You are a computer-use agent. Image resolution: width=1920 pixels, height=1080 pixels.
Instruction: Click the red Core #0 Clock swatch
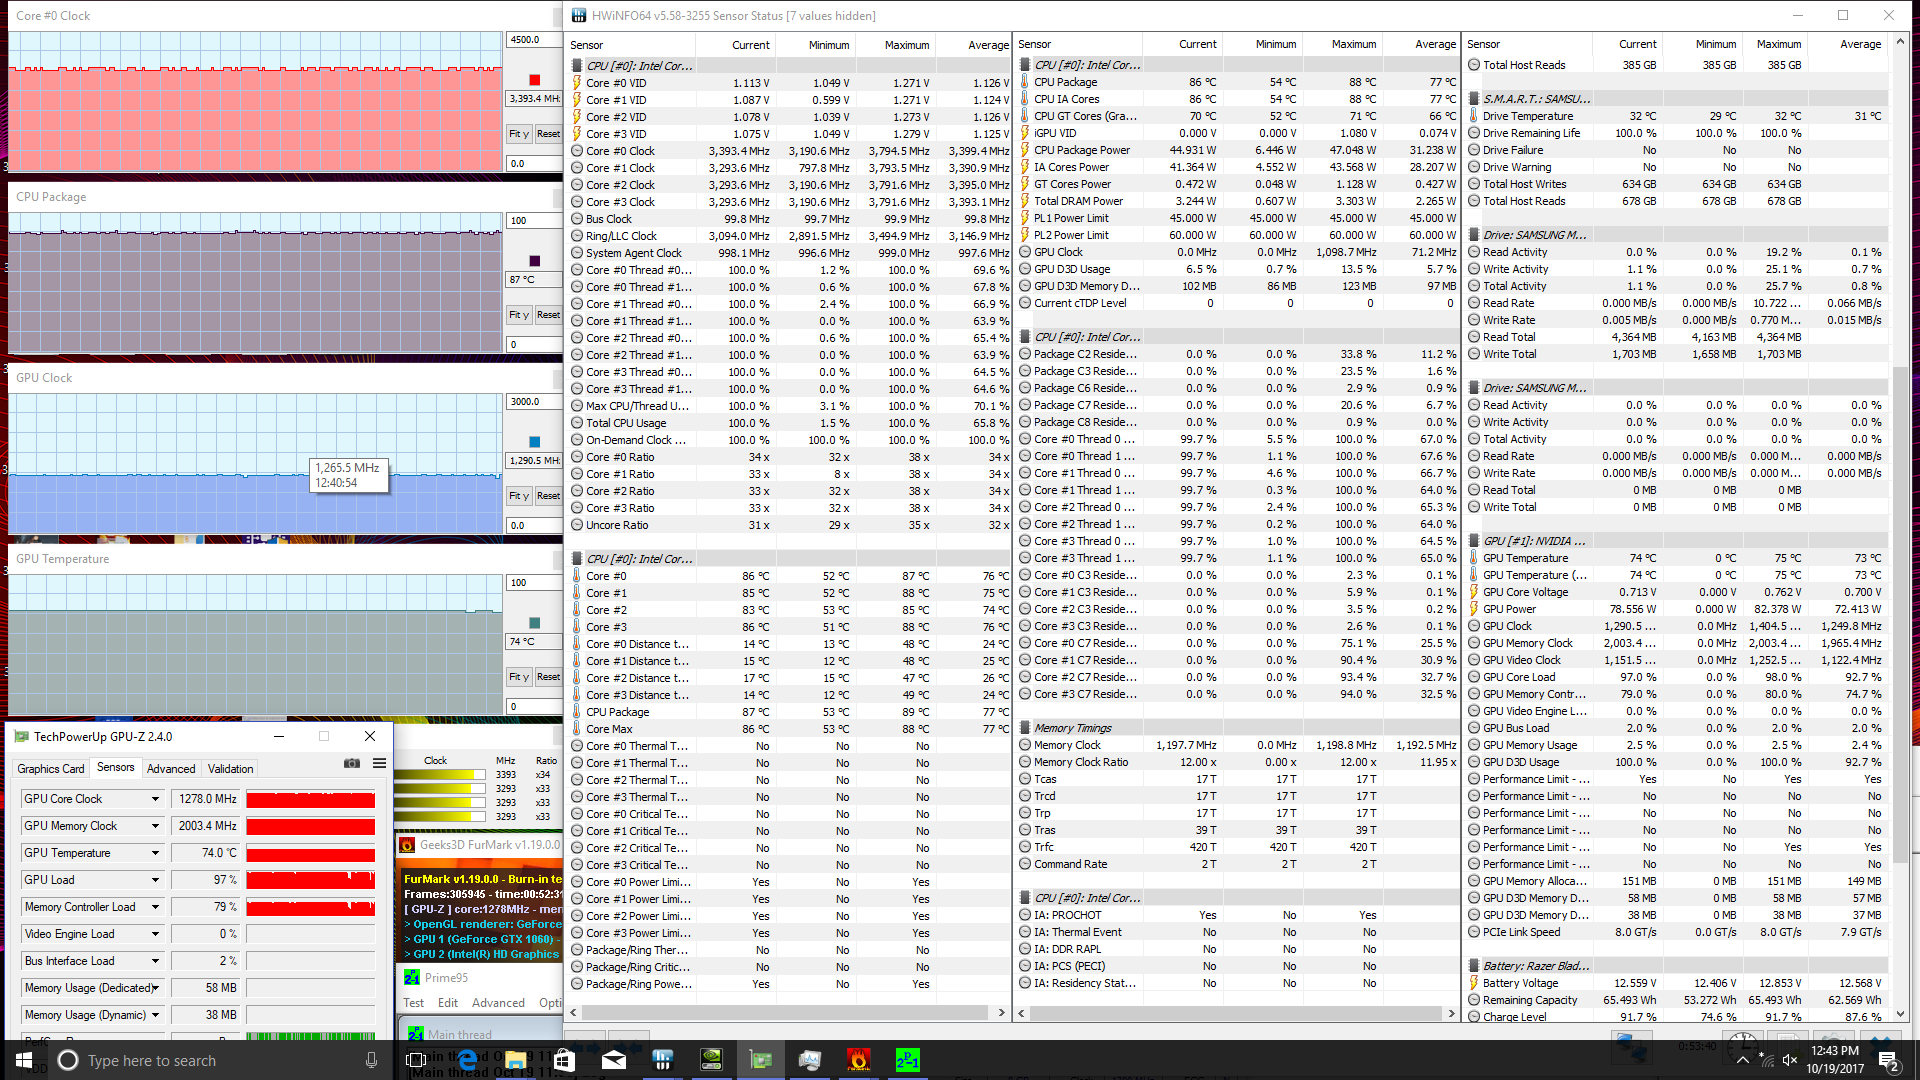pos(534,80)
